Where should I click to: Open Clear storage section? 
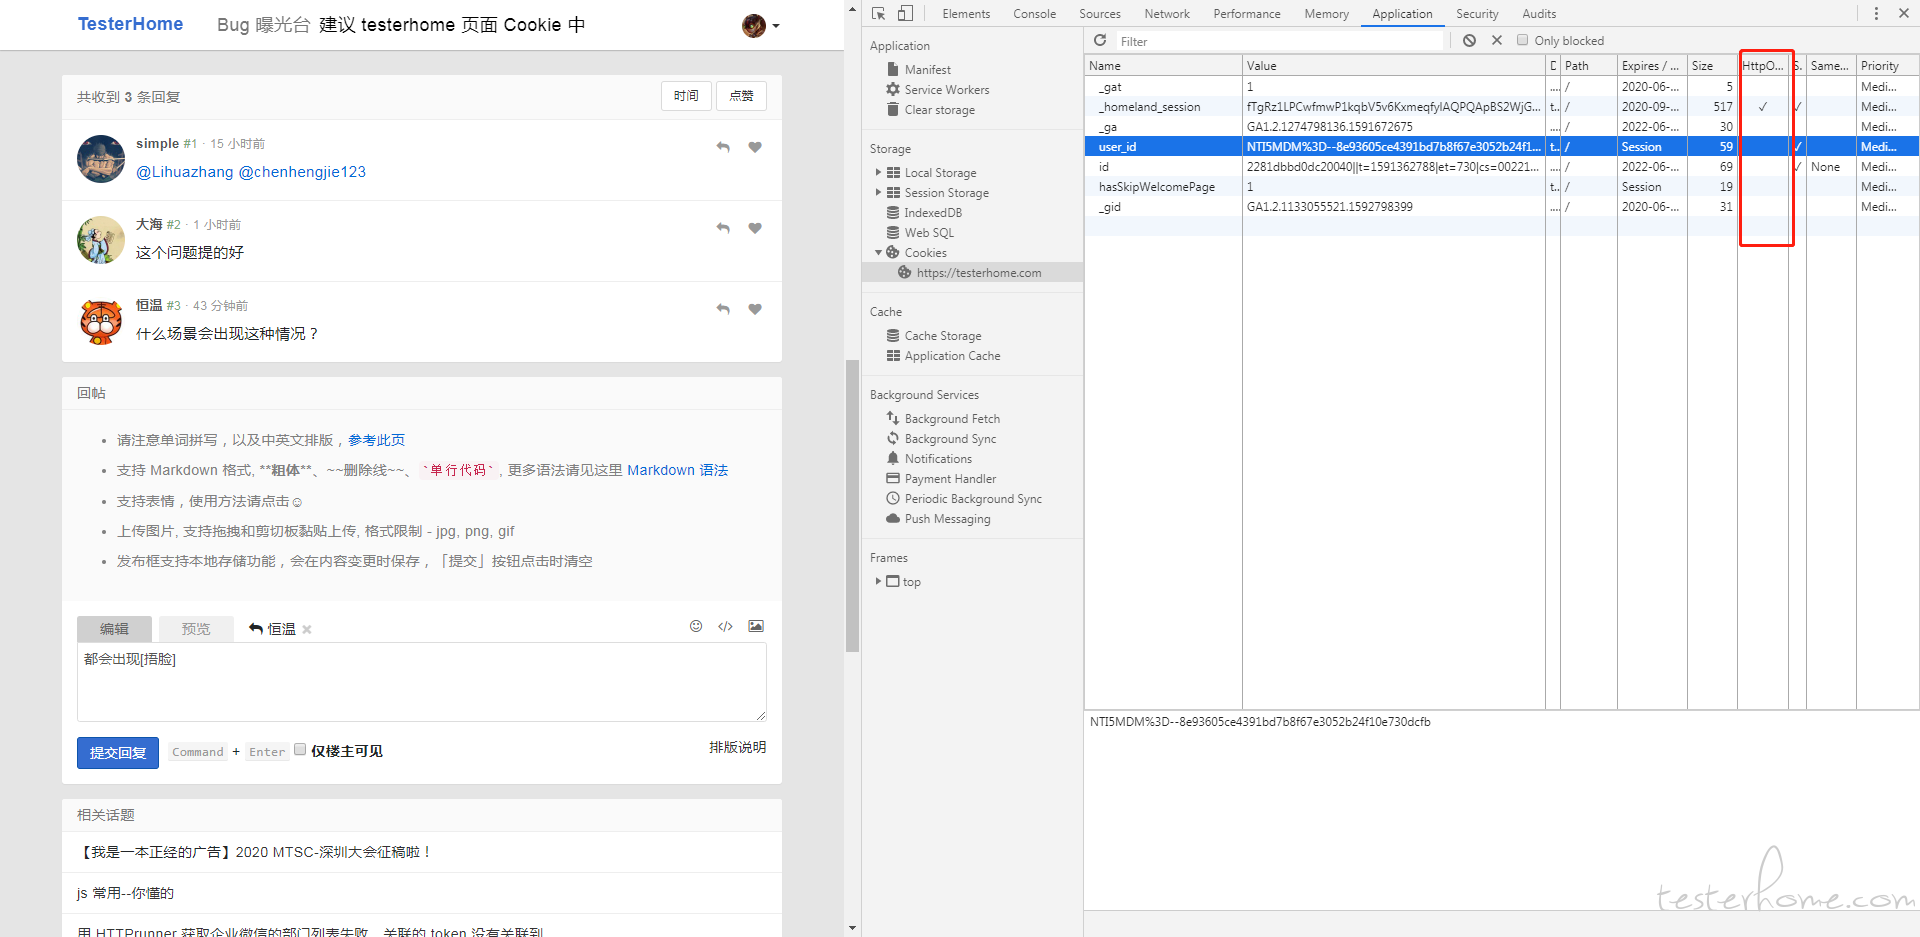click(939, 109)
